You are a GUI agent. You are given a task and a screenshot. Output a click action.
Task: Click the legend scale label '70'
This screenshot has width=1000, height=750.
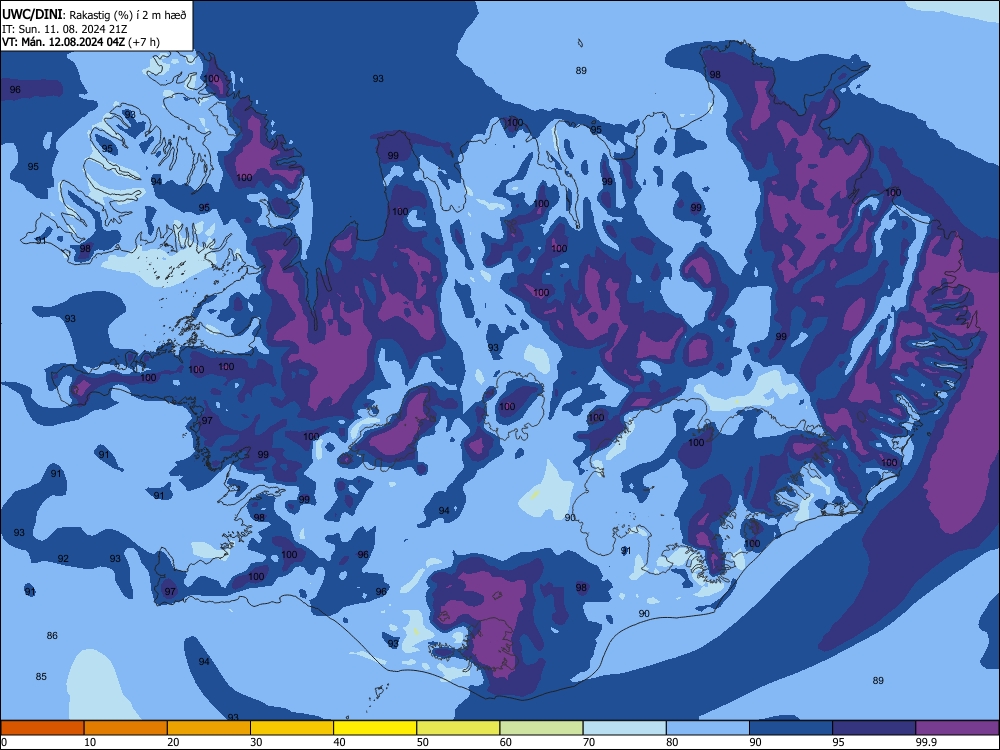(x=589, y=742)
